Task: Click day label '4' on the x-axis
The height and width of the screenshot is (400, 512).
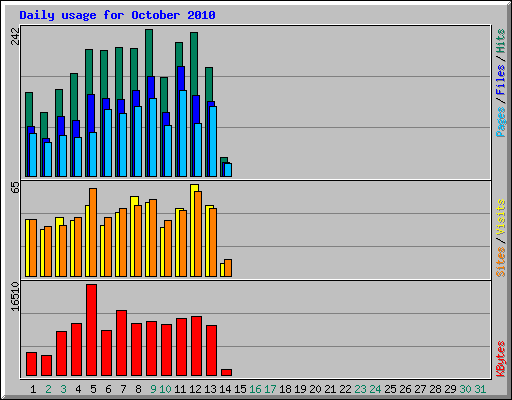Action: coord(78,389)
